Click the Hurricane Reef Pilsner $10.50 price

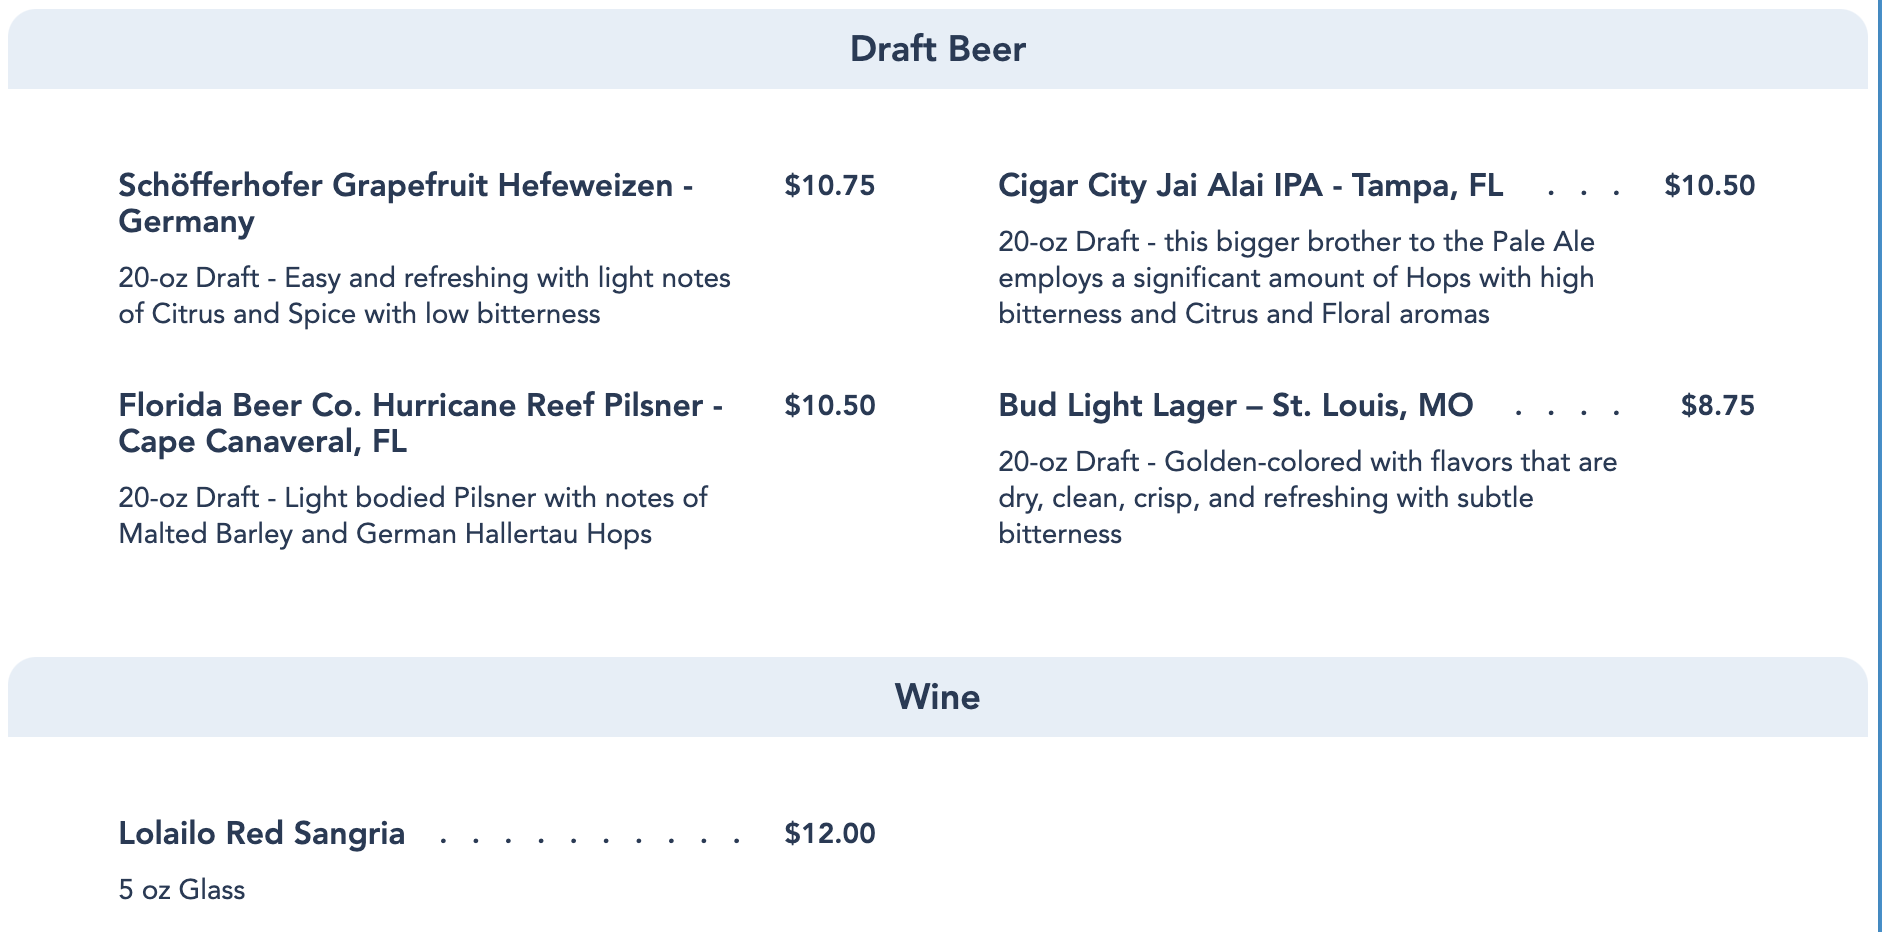click(x=829, y=405)
